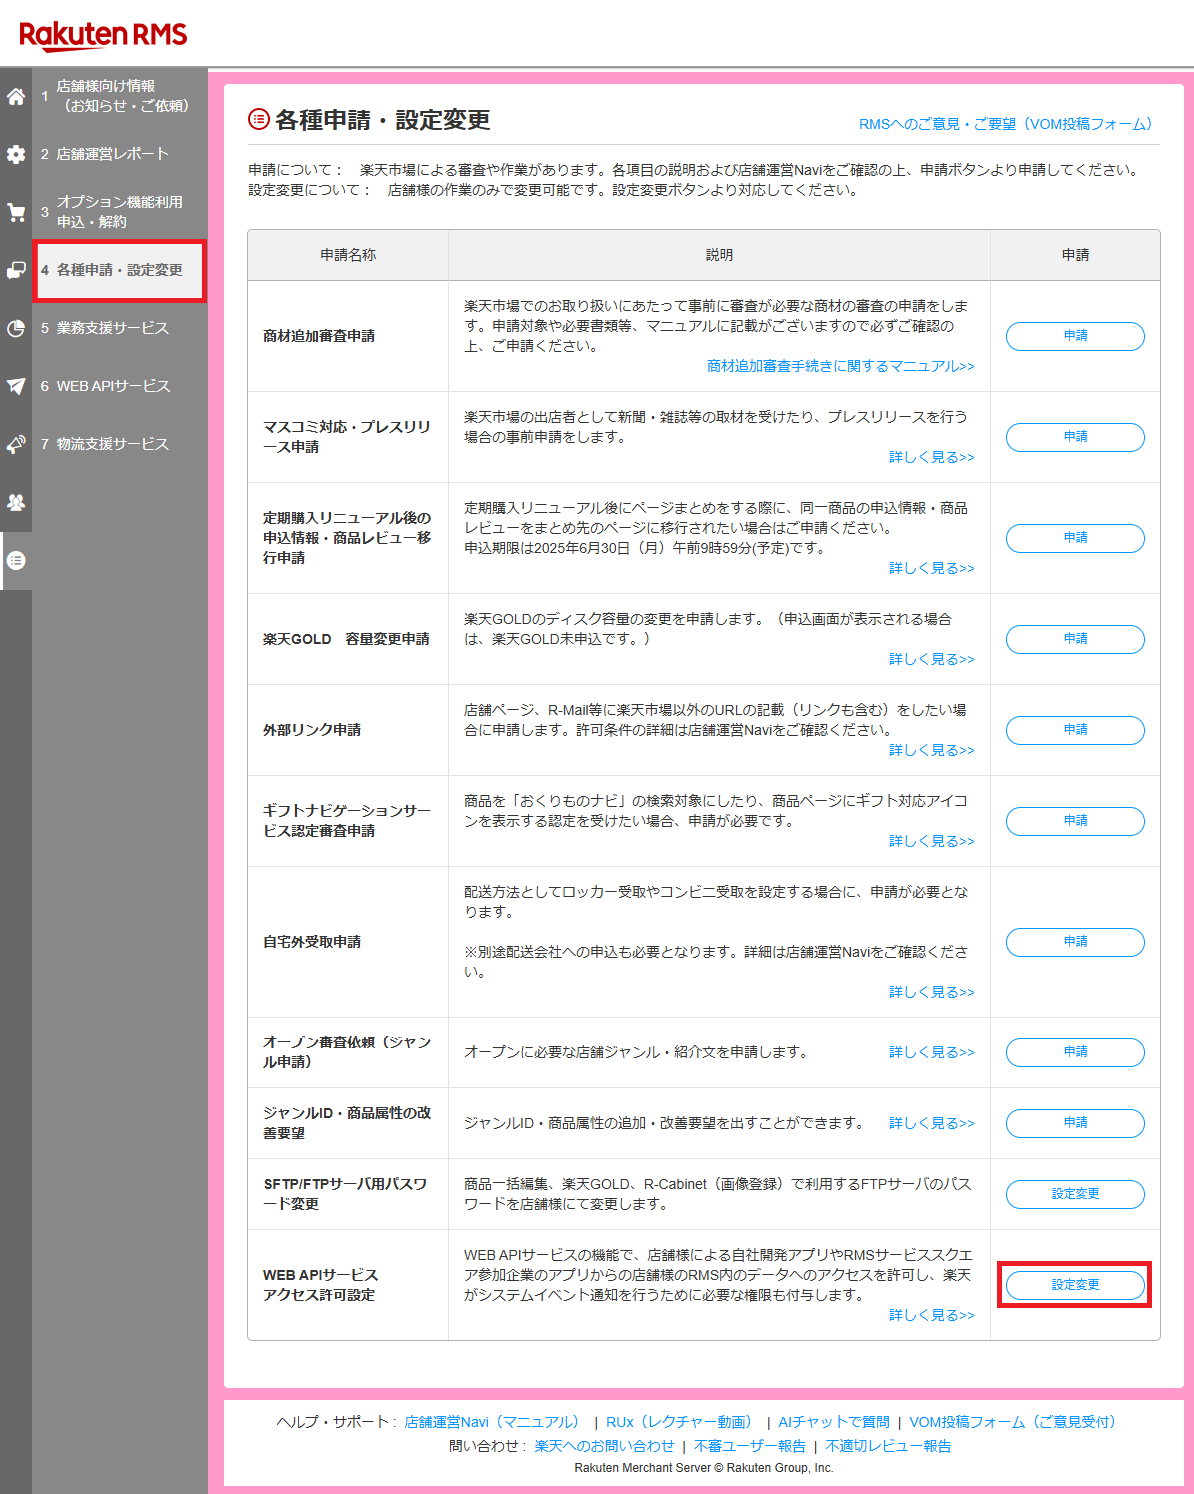Click 申請 button for 楽天GOLD 容量変更申請

[1075, 639]
